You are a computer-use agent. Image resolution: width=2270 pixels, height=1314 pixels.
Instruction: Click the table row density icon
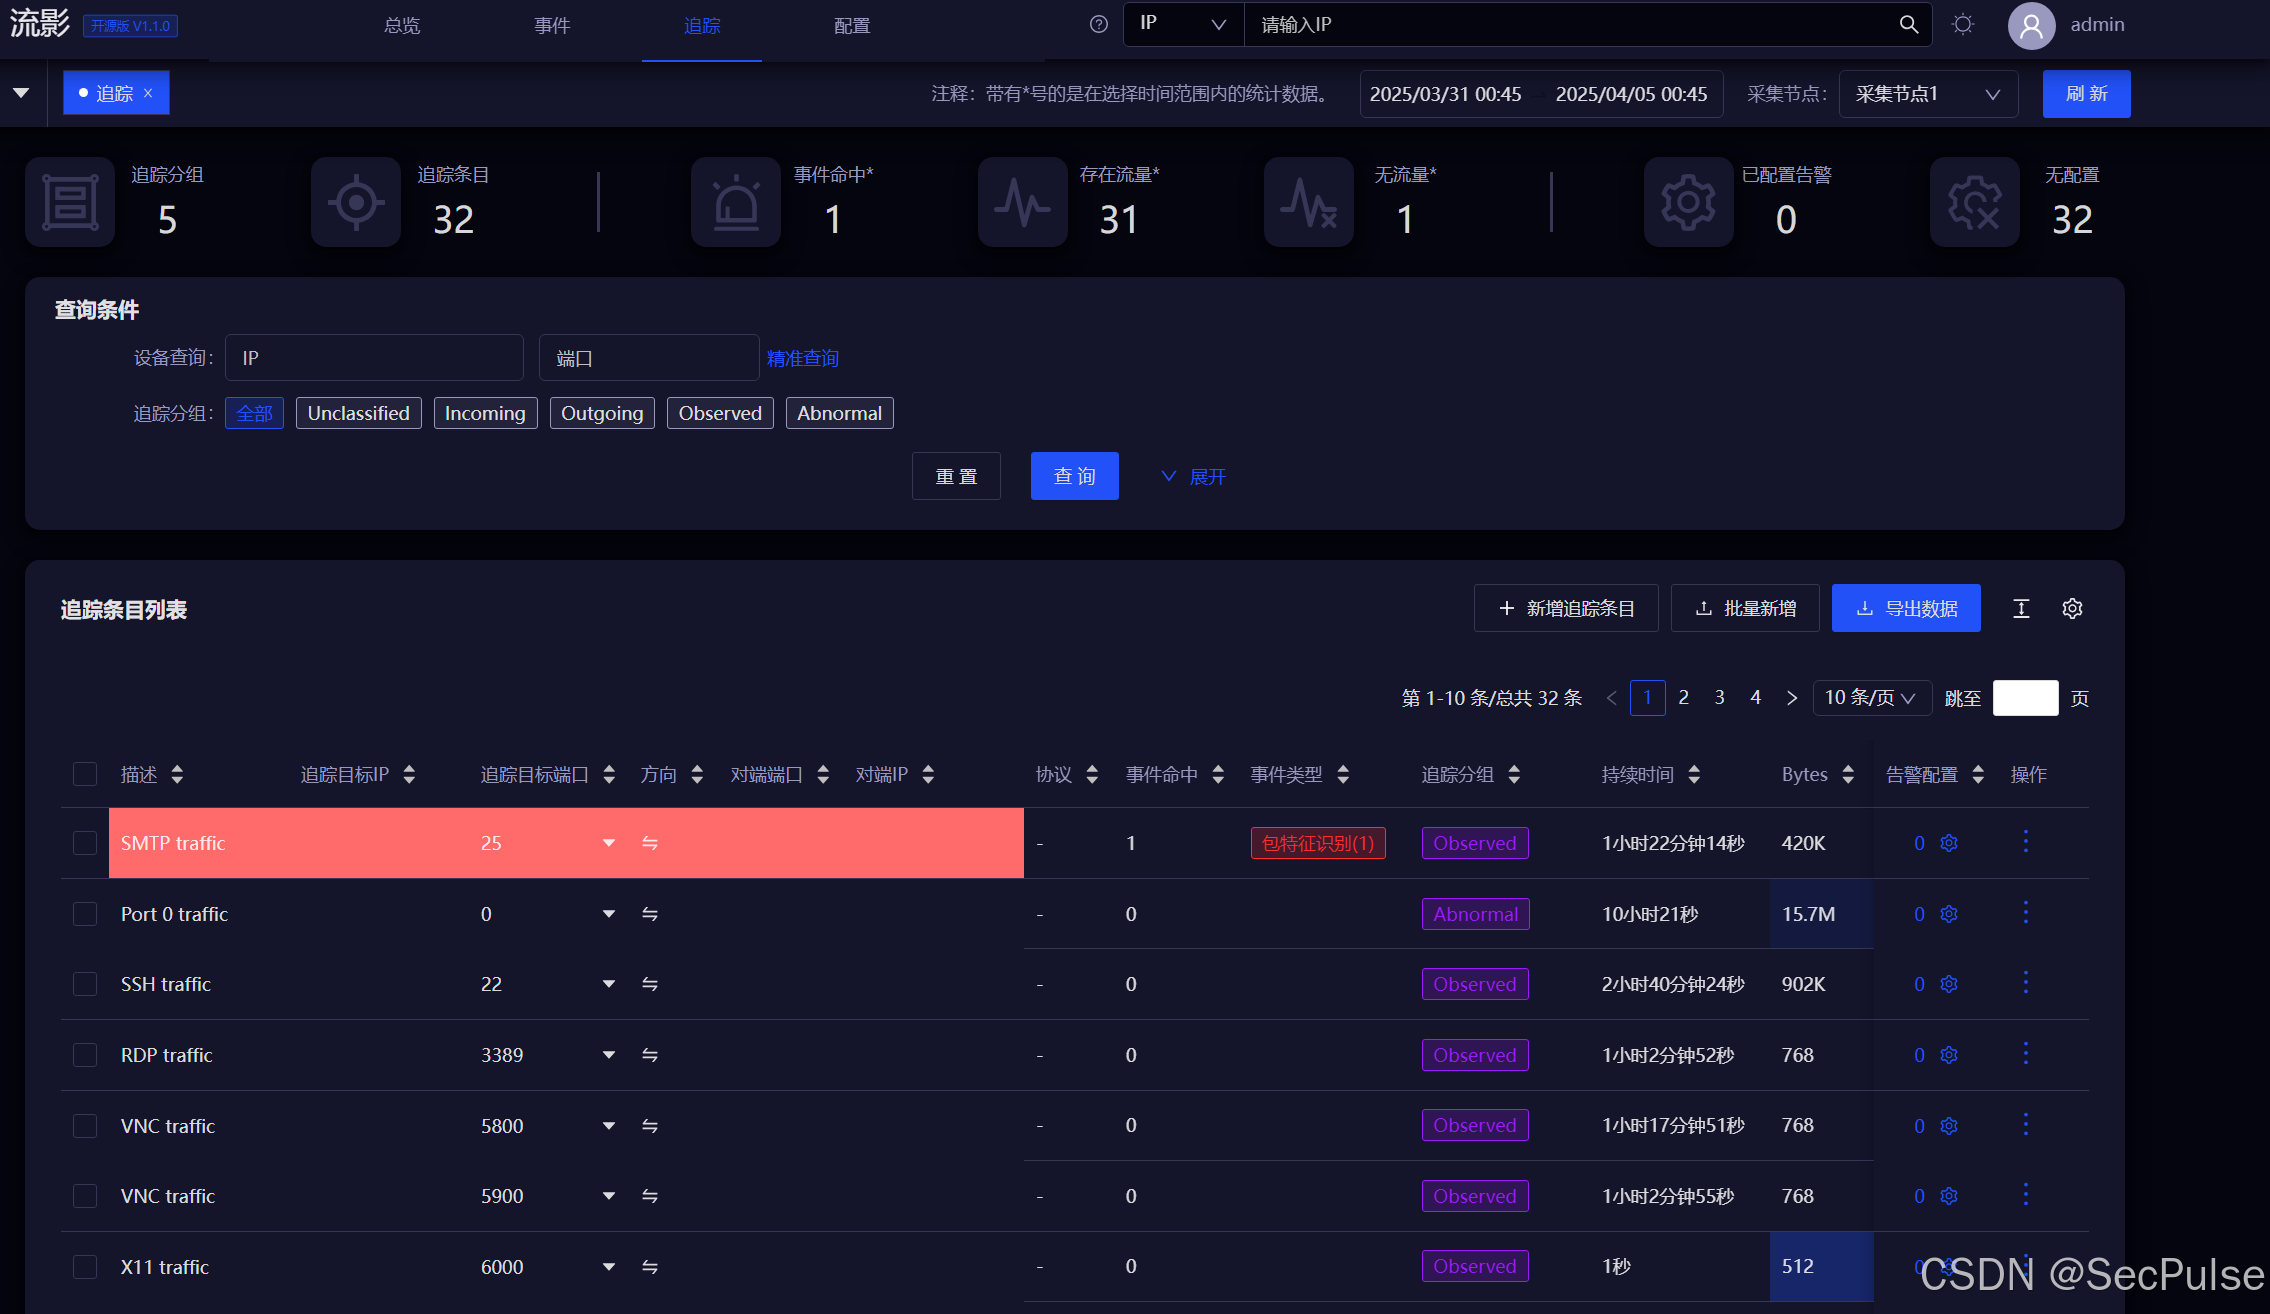coord(2021,608)
